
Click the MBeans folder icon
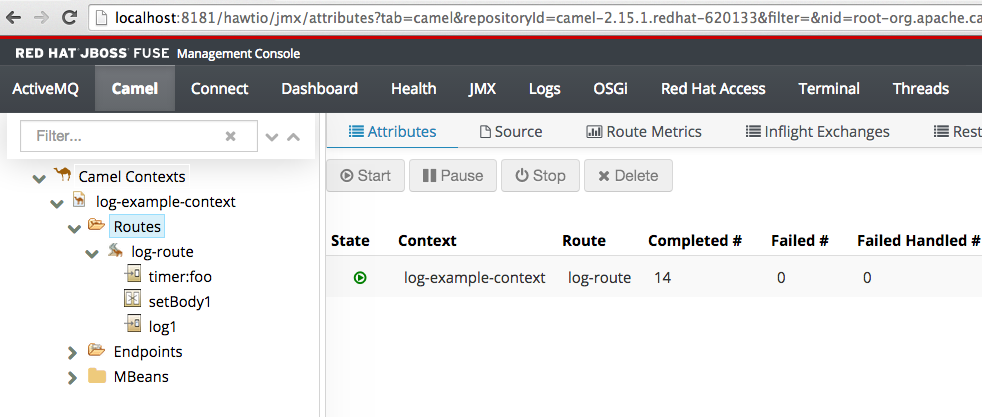pyautogui.click(x=96, y=376)
